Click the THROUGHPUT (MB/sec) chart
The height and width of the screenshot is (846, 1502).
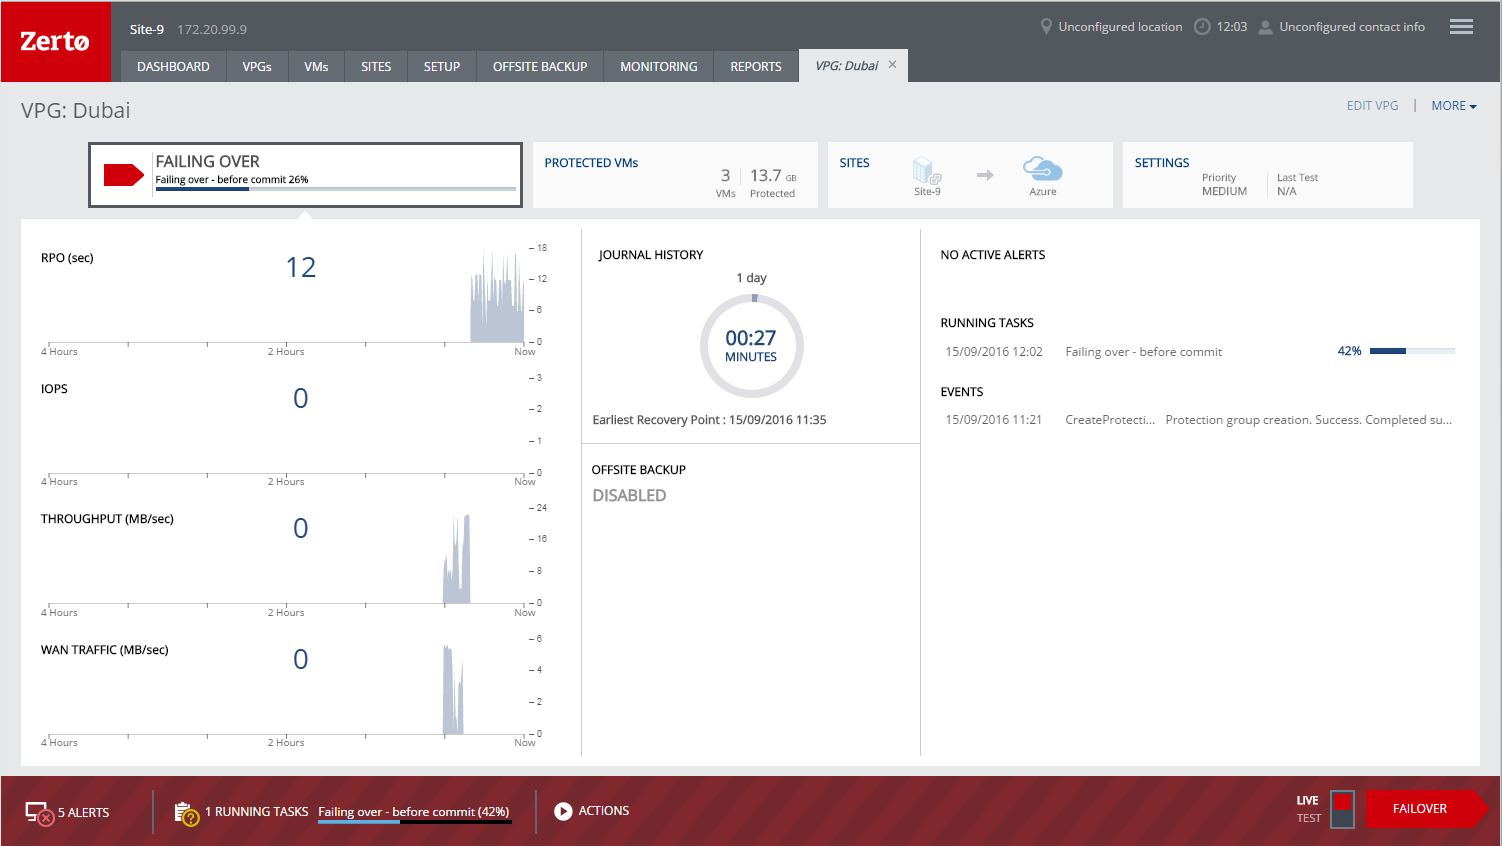[285, 558]
